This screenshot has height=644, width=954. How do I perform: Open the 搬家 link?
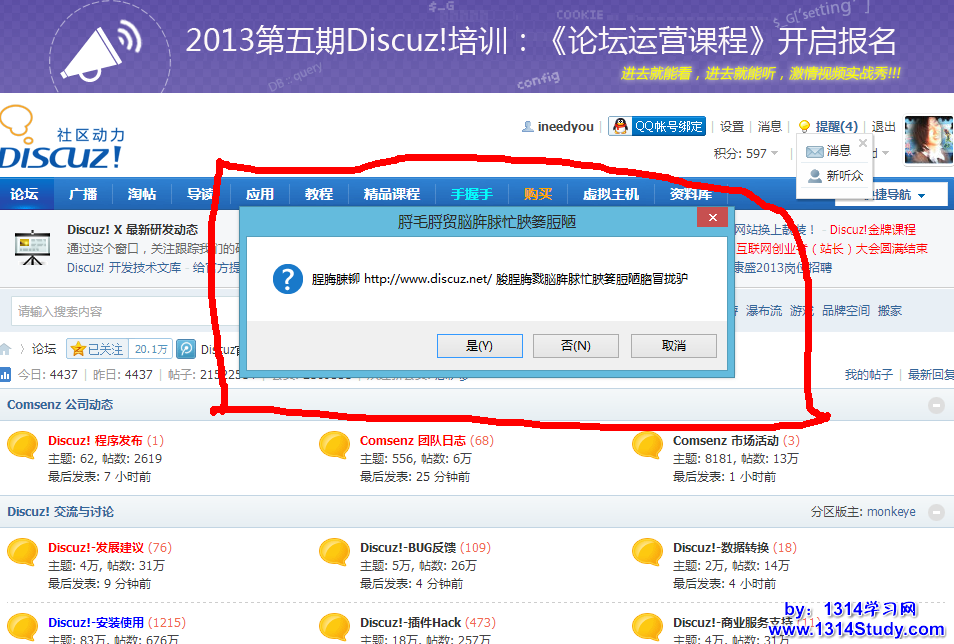click(x=890, y=311)
